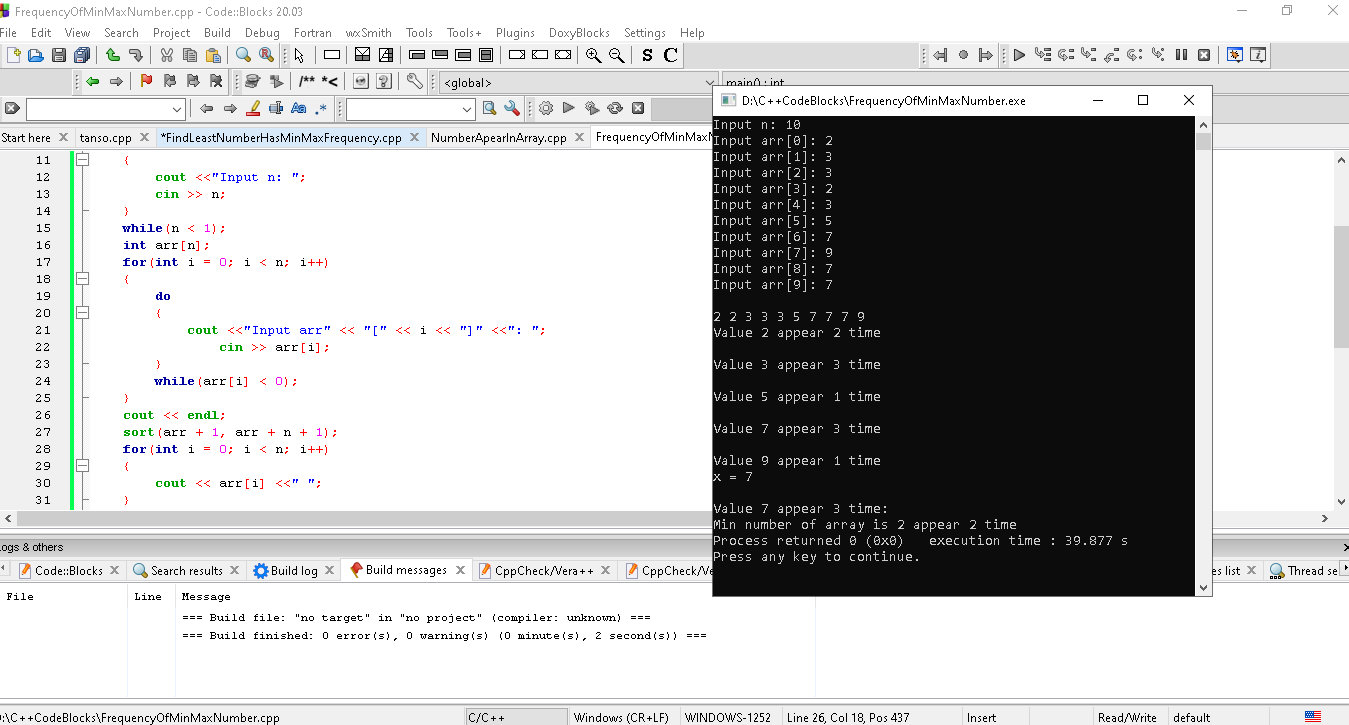
Task: Run the program with the green play icon
Action: pos(569,108)
